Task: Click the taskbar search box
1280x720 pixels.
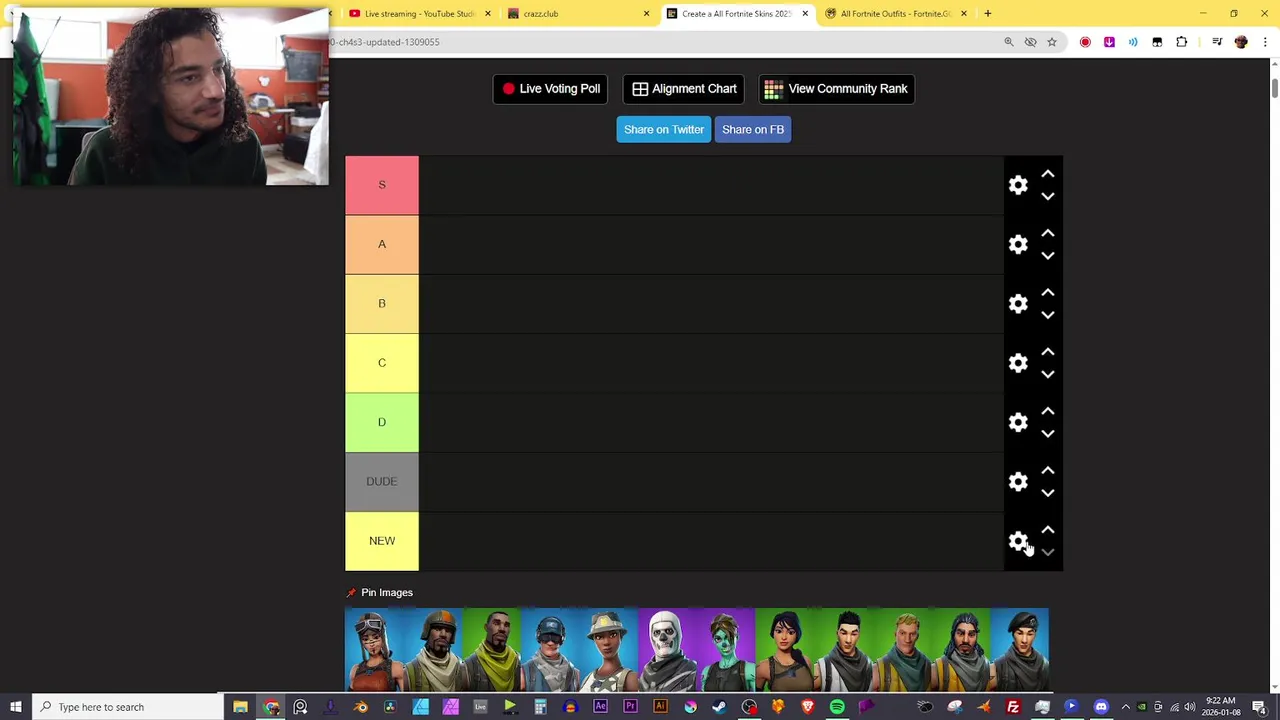Action: tap(128, 707)
